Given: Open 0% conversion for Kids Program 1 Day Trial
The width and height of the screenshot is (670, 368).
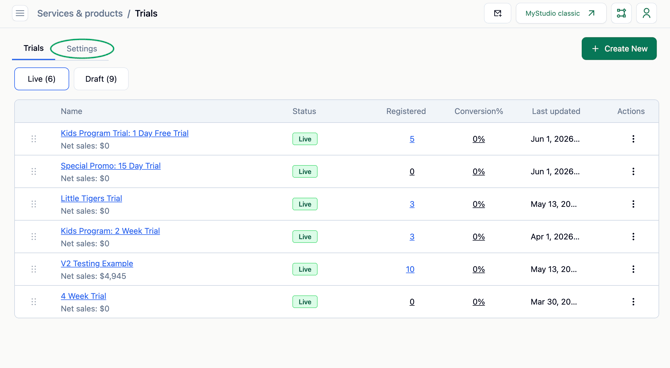Looking at the screenshot, I should click(479, 139).
